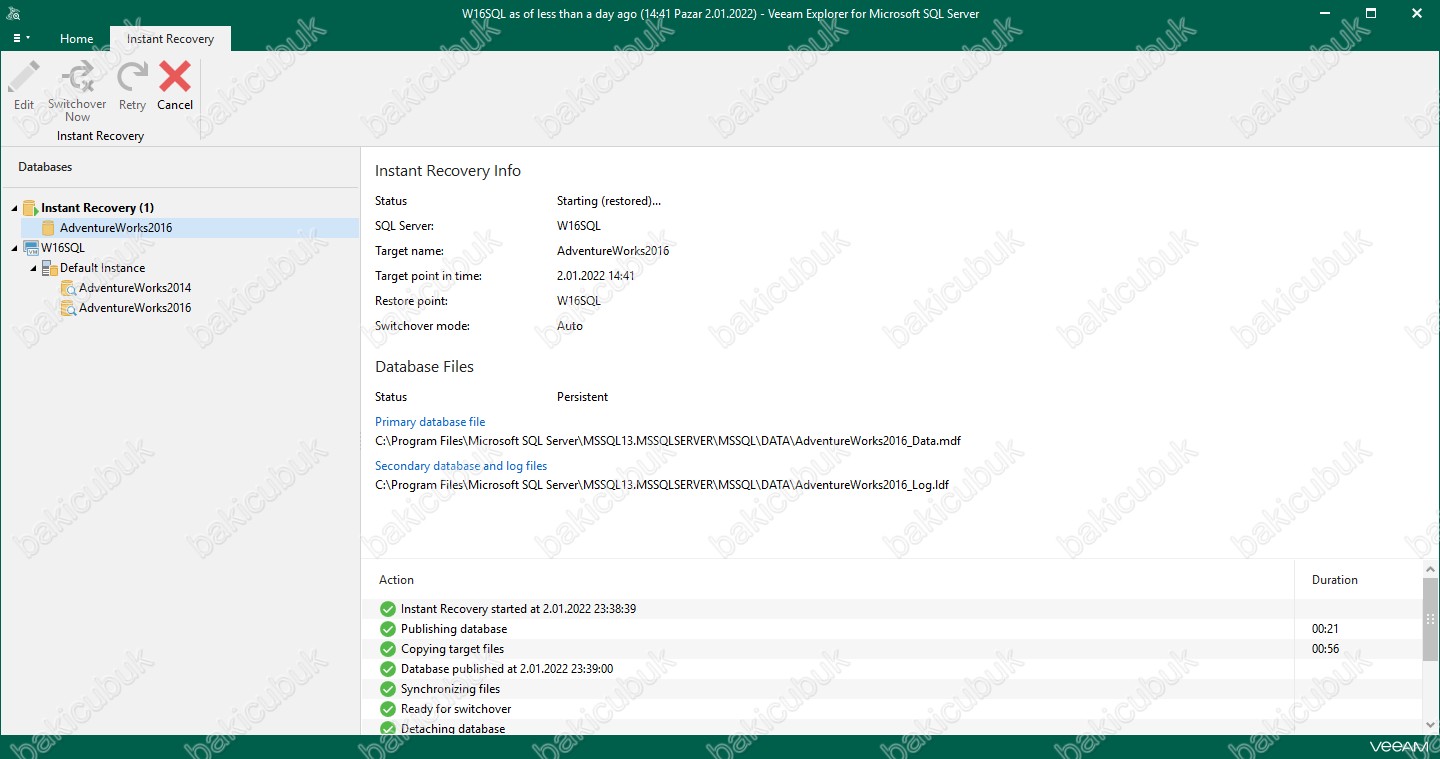Viewport: 1440px width, 759px height.
Task: Click the Veeam Explorer app icon in title bar
Action: click(13, 13)
